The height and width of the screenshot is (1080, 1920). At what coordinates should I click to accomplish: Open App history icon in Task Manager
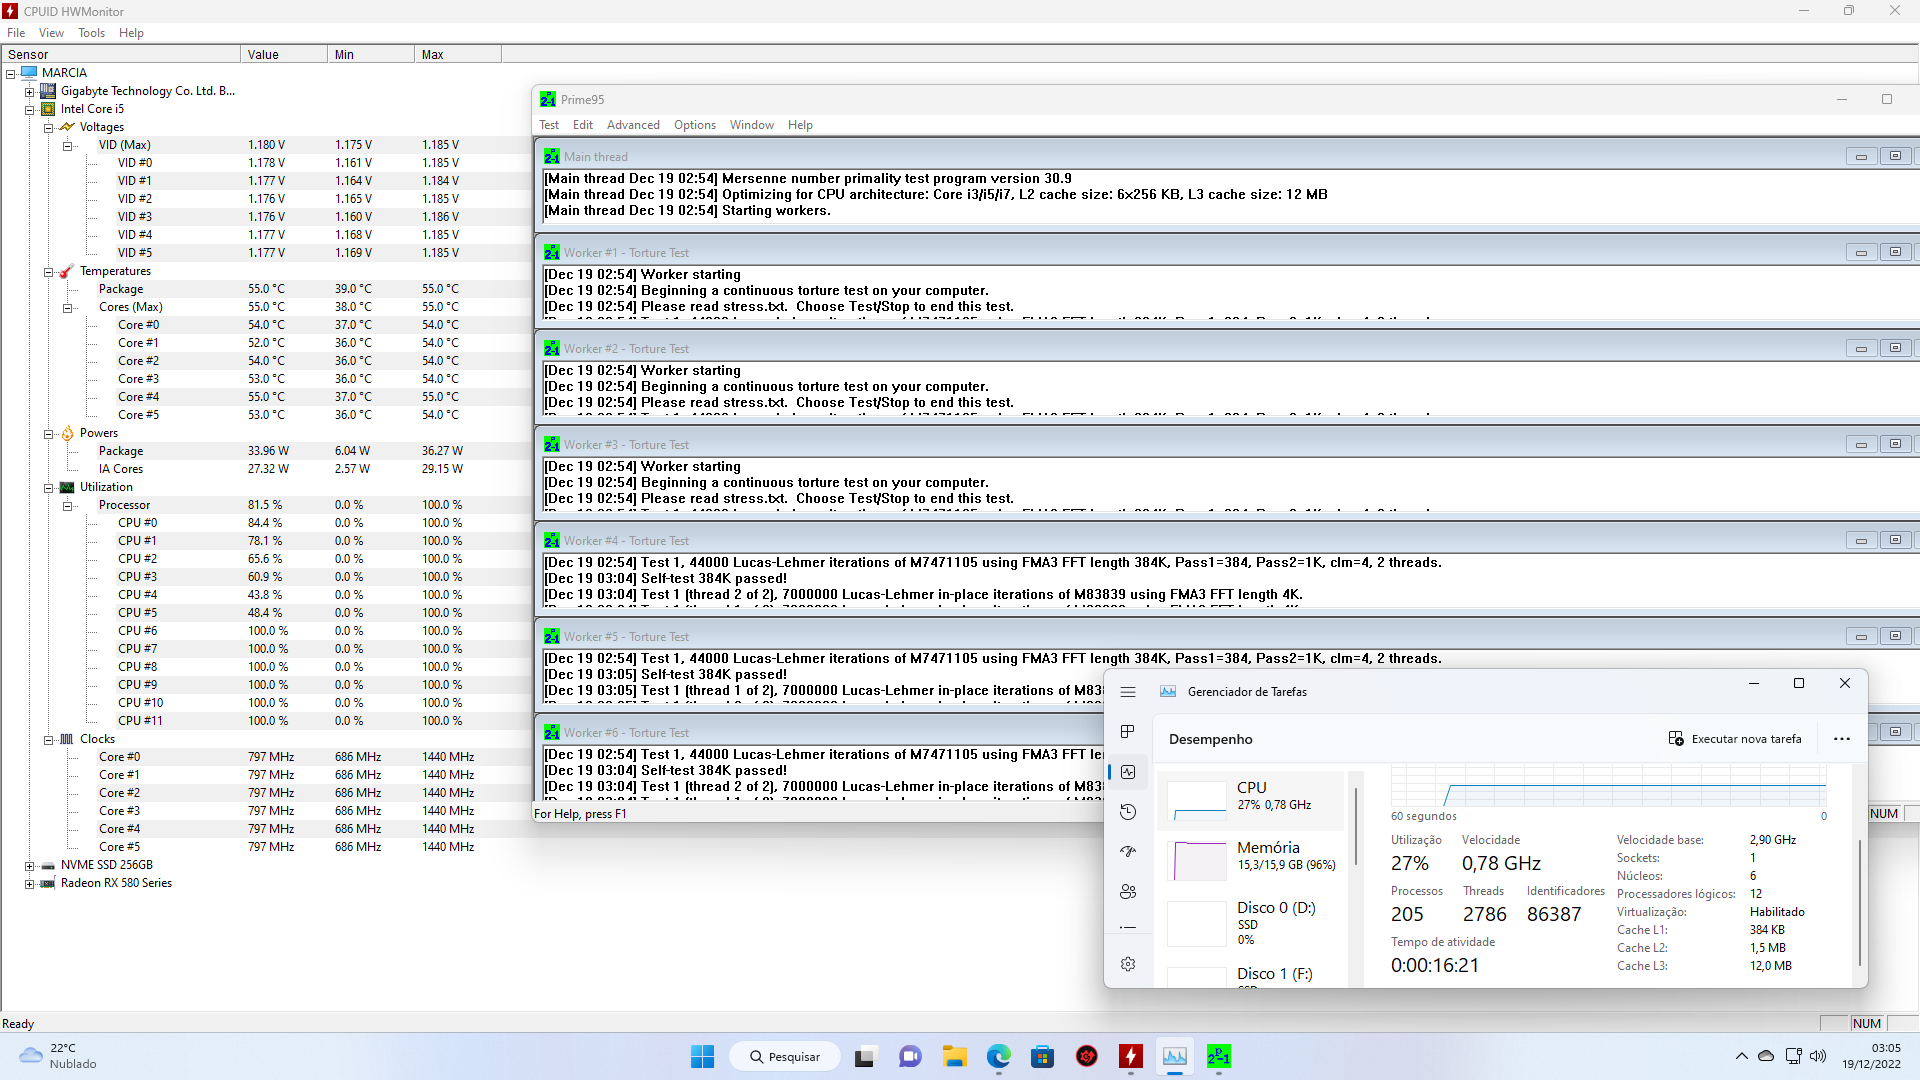[1128, 812]
